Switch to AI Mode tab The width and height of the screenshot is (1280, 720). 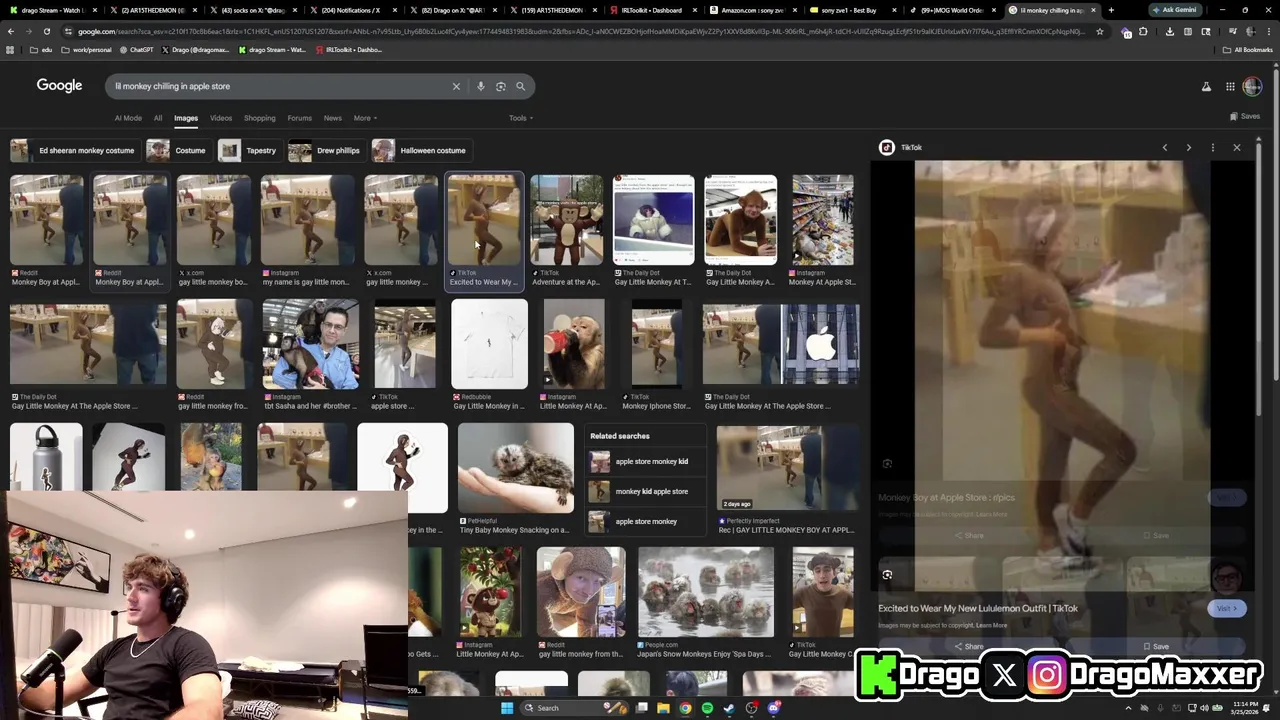(128, 118)
